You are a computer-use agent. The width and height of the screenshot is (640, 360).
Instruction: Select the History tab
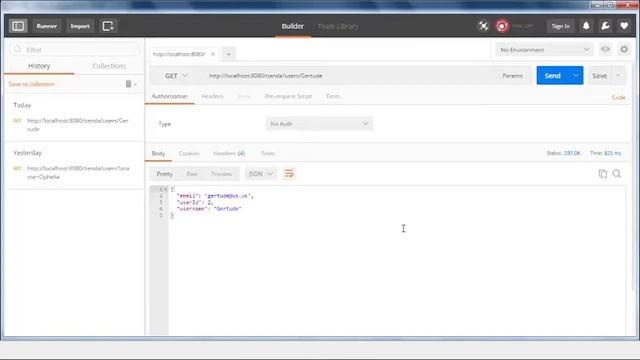(x=39, y=66)
